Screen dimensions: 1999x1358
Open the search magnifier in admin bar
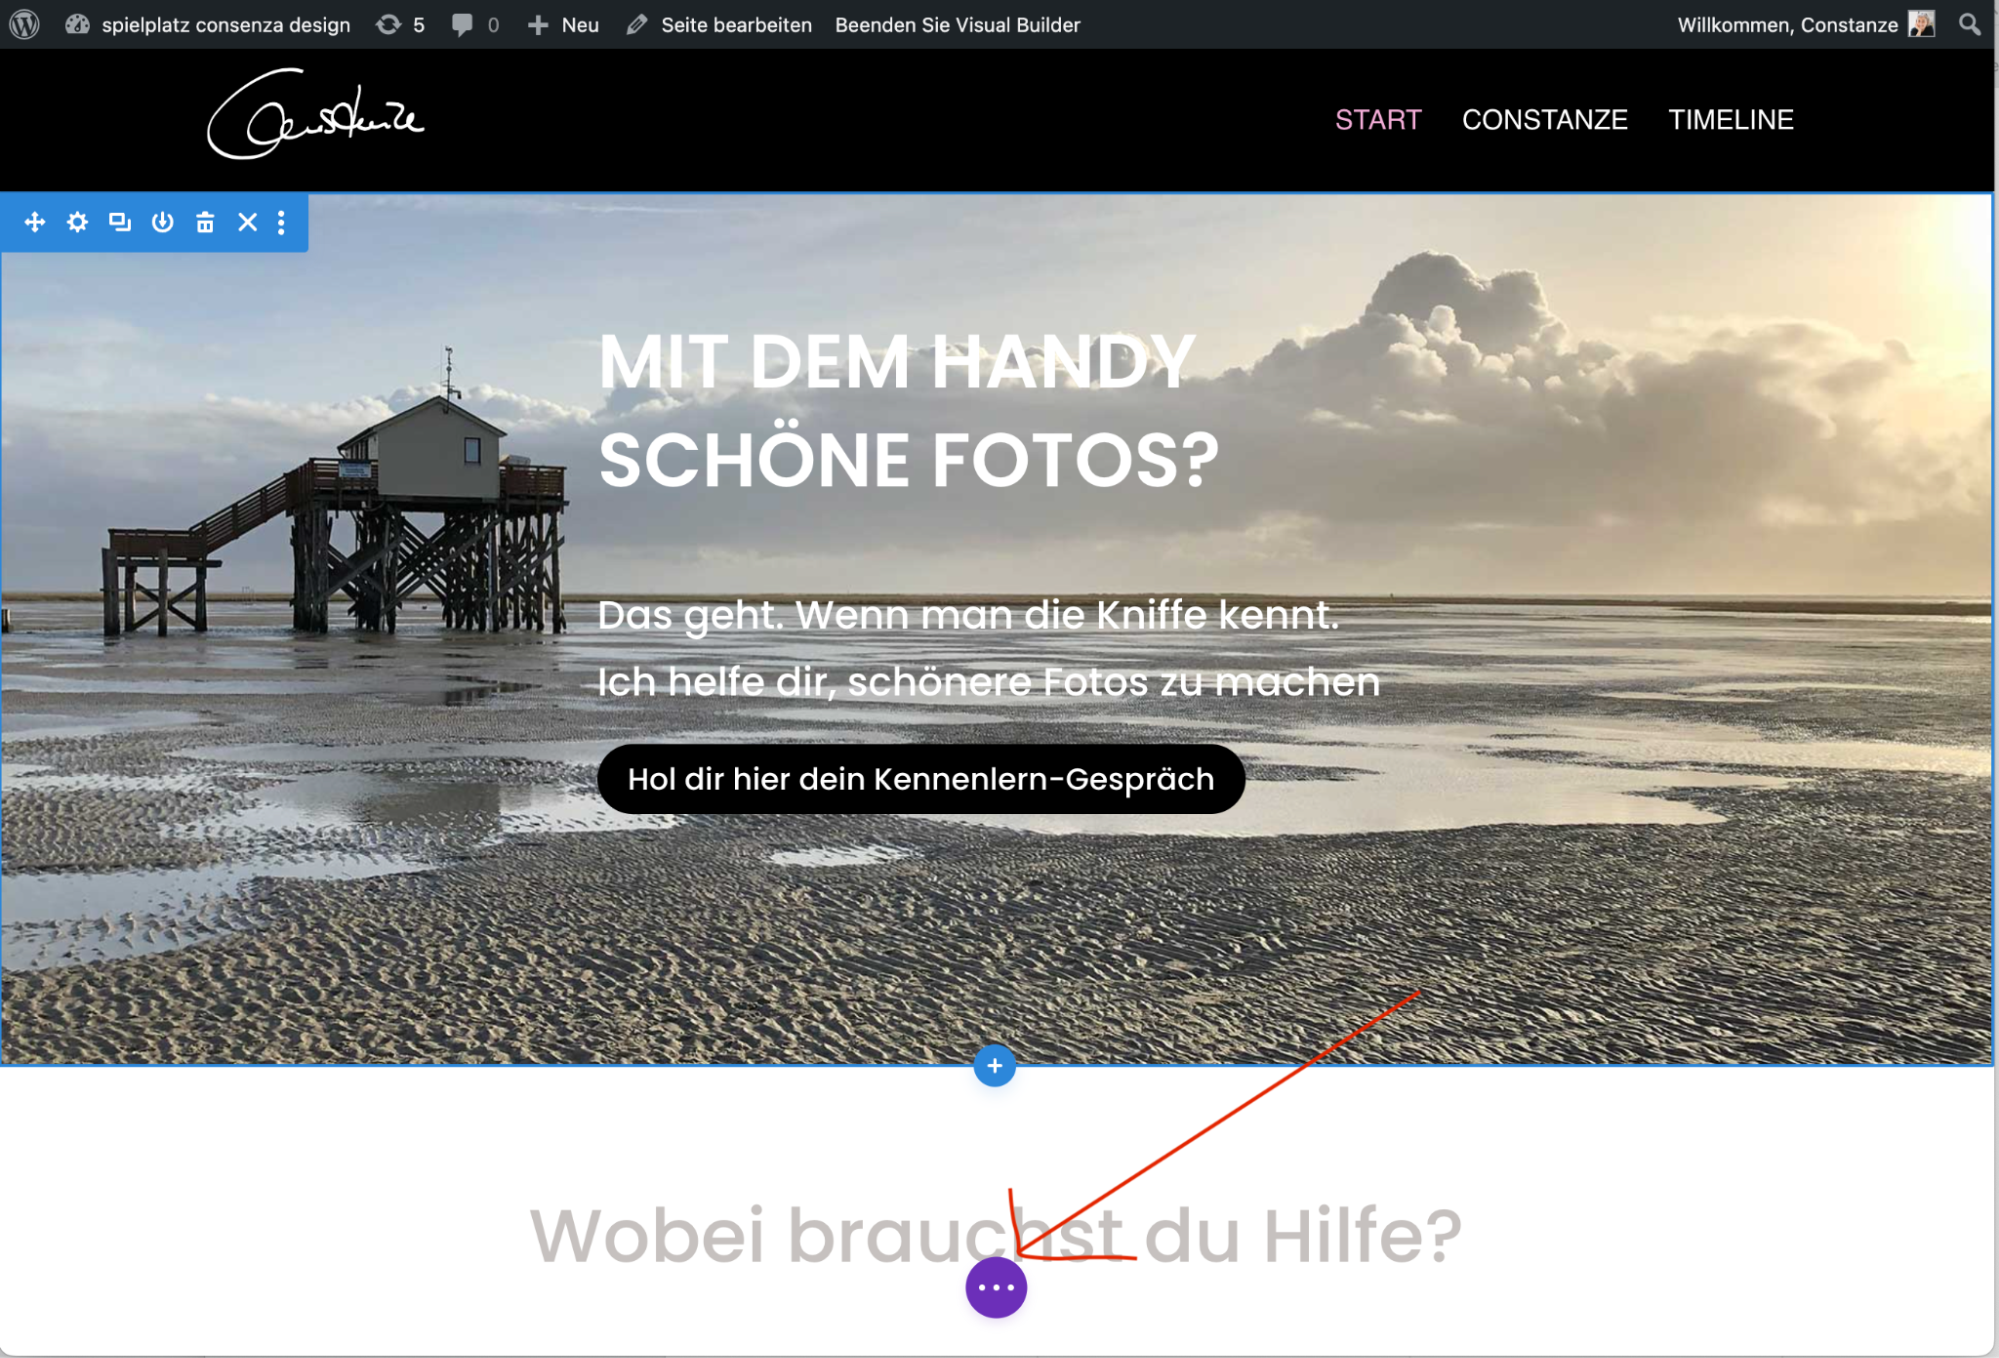pyautogui.click(x=1969, y=24)
